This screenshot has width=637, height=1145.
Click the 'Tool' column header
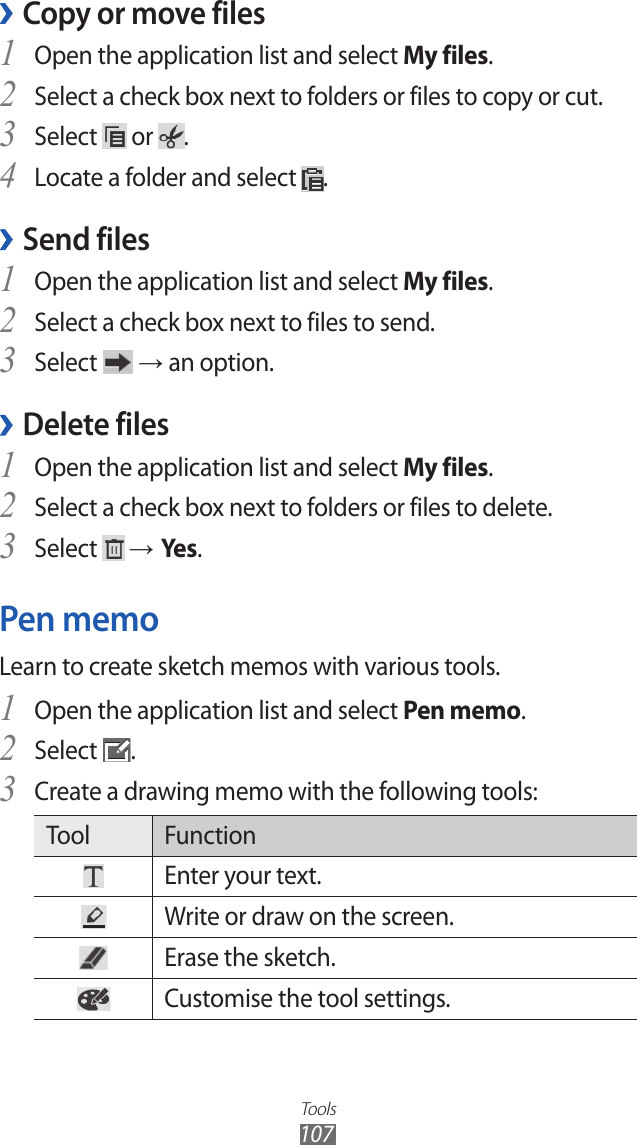coord(68,835)
